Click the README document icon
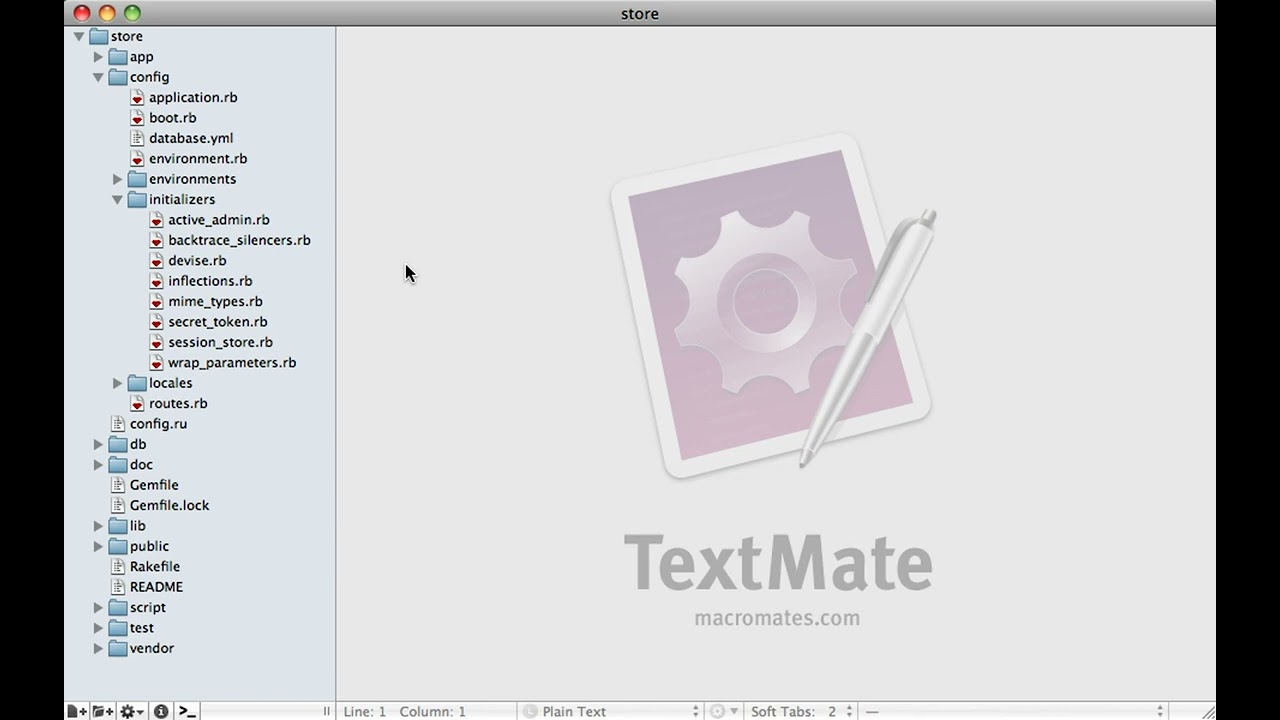Screen dimensions: 1280x720 click(x=118, y=587)
